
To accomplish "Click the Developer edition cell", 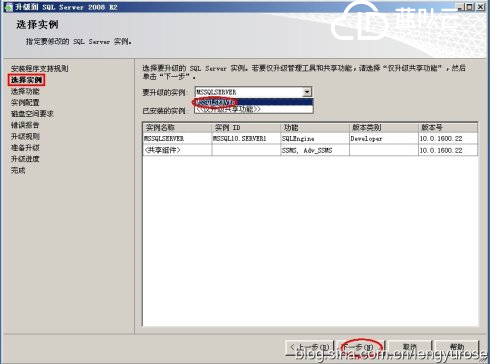I will [x=384, y=138].
